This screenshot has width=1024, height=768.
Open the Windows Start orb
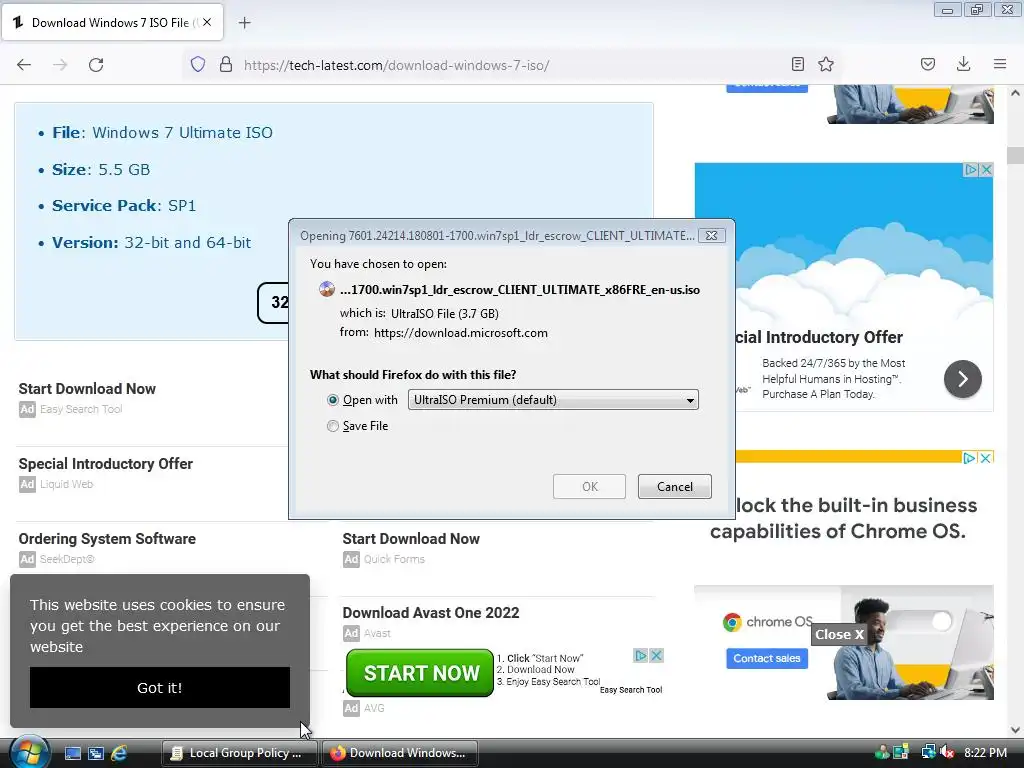pos(30,753)
